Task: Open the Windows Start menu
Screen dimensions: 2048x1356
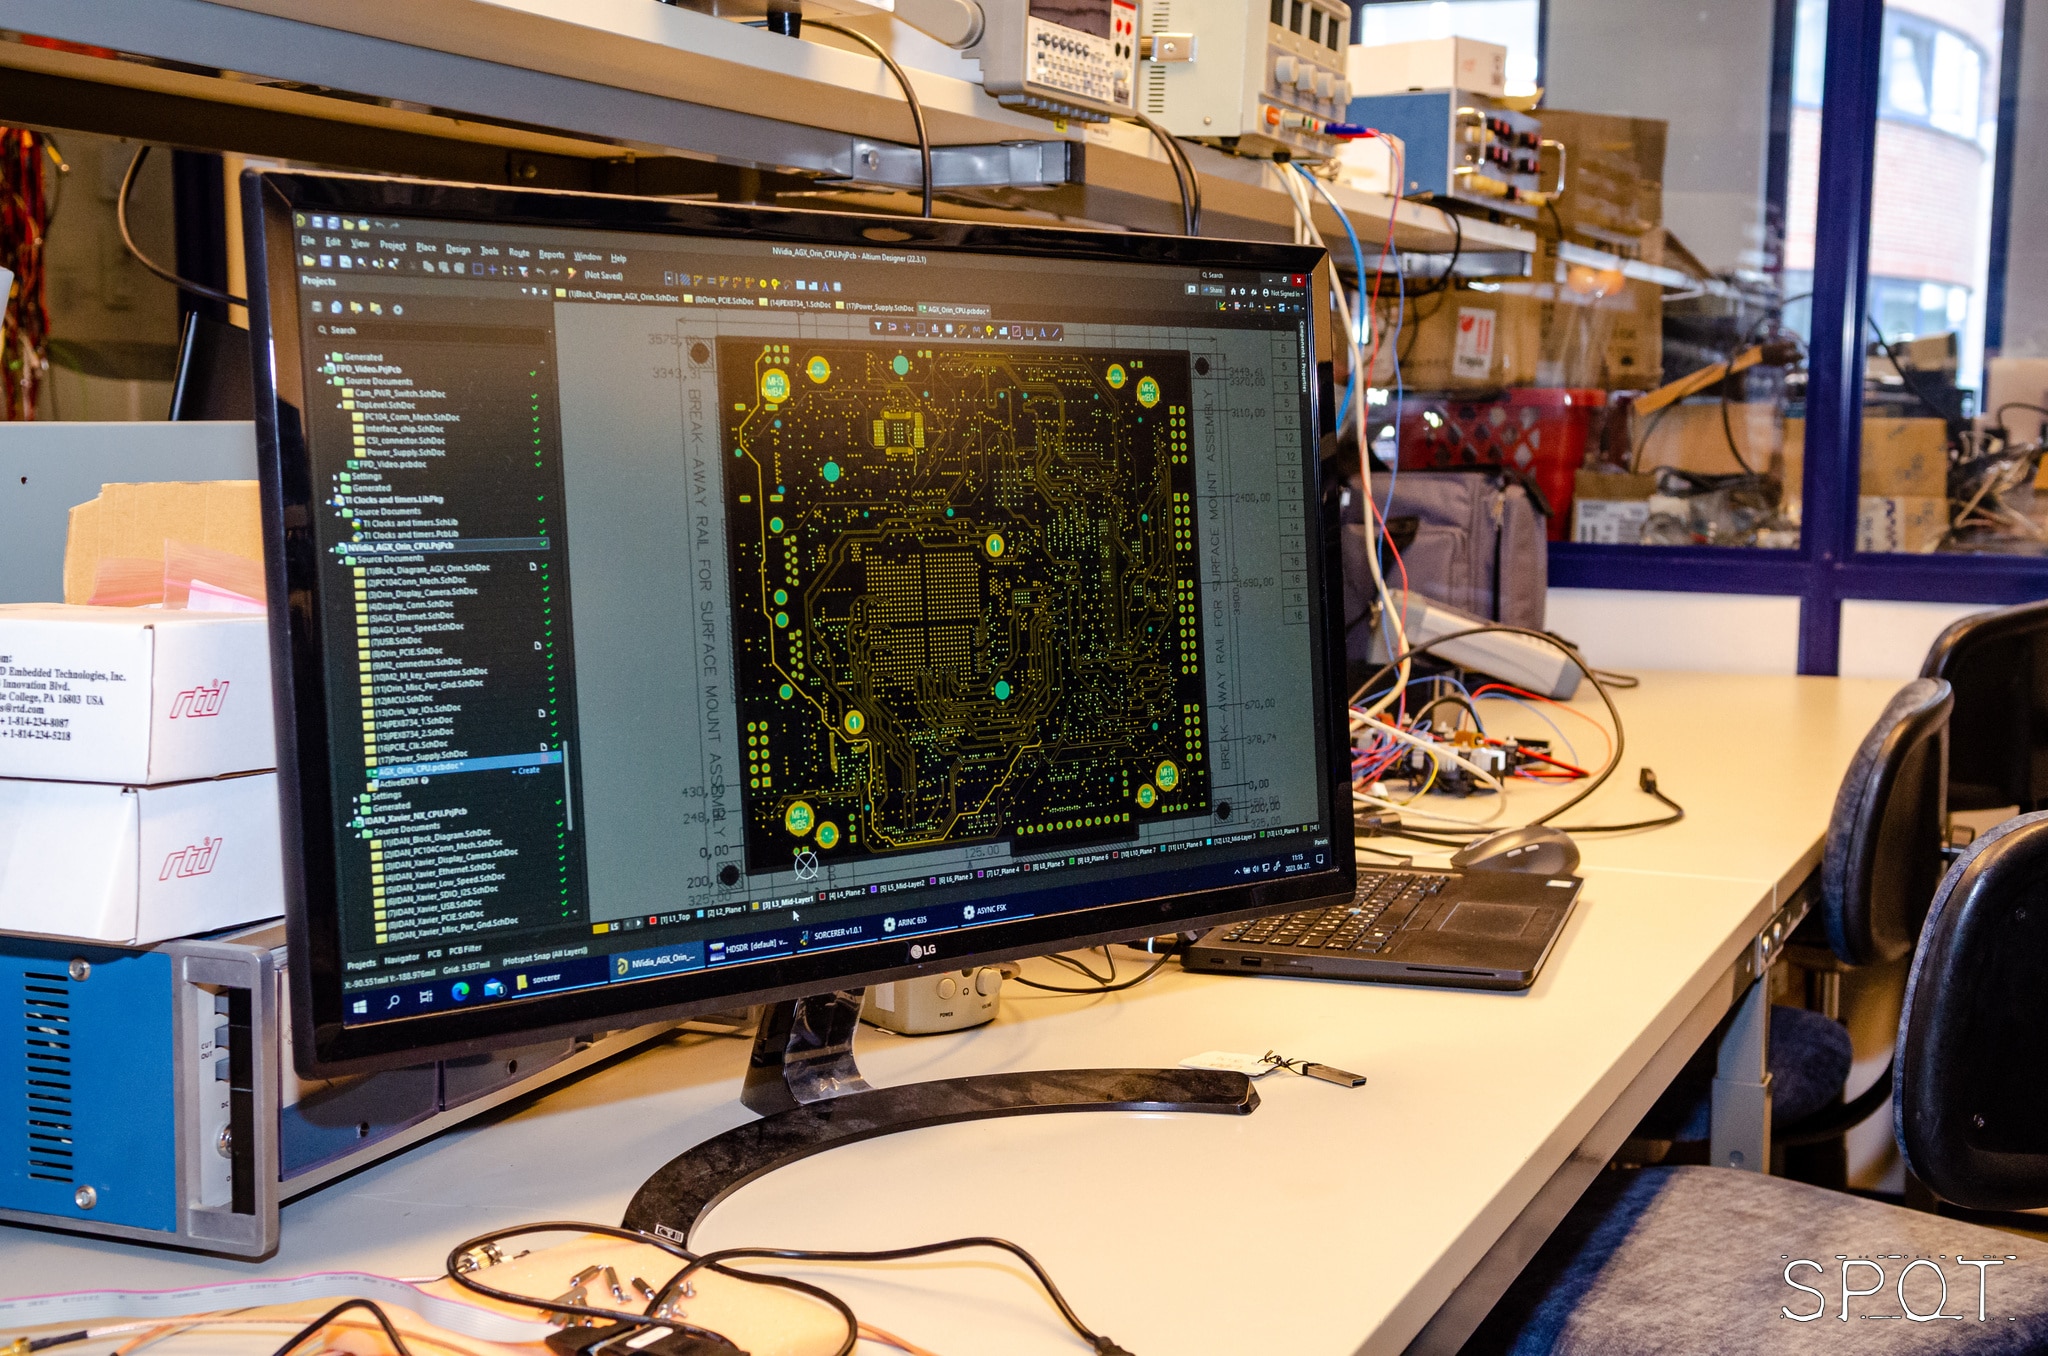Action: [360, 1007]
